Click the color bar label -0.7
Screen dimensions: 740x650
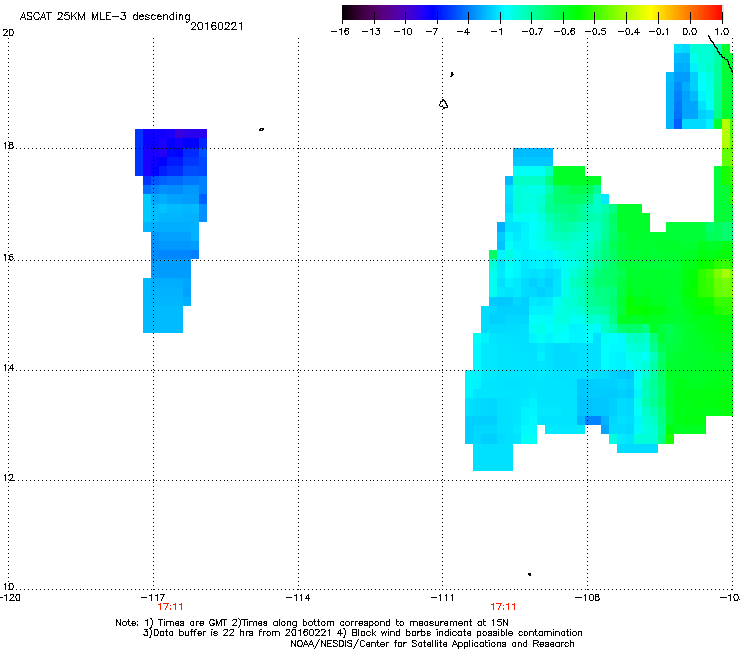click(x=532, y=32)
